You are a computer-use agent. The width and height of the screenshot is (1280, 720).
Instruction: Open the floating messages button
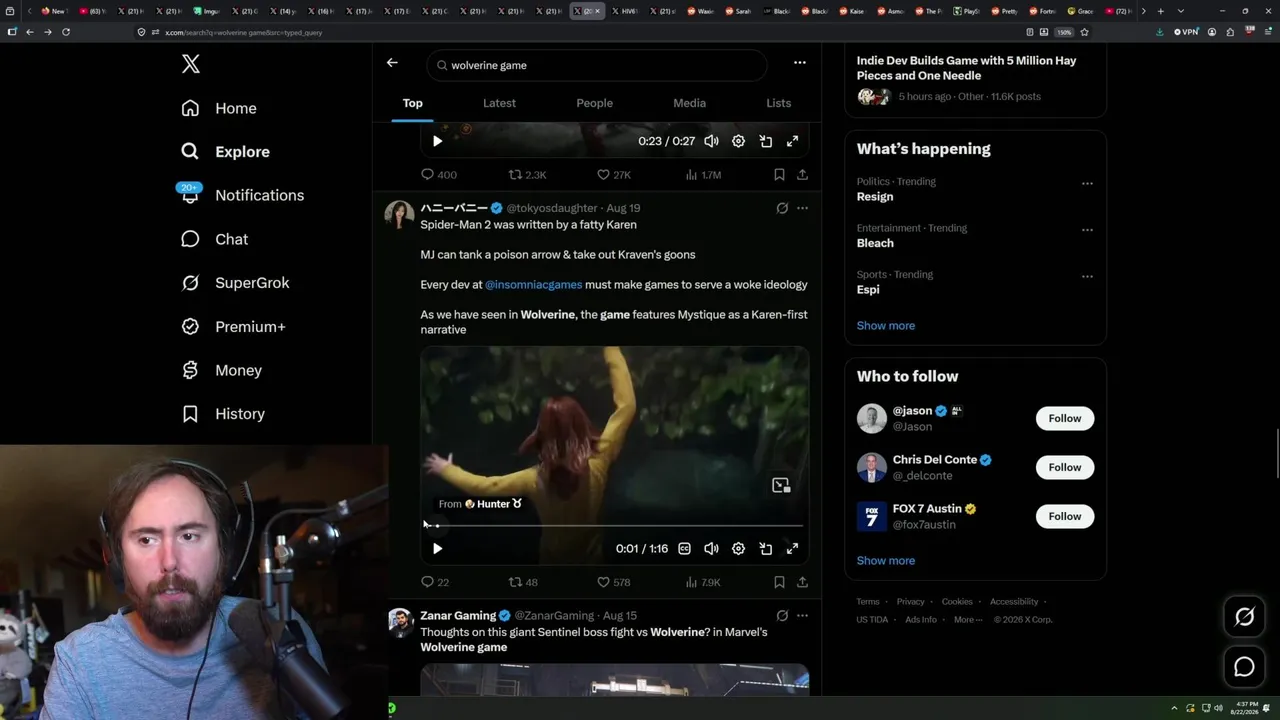click(x=1244, y=666)
